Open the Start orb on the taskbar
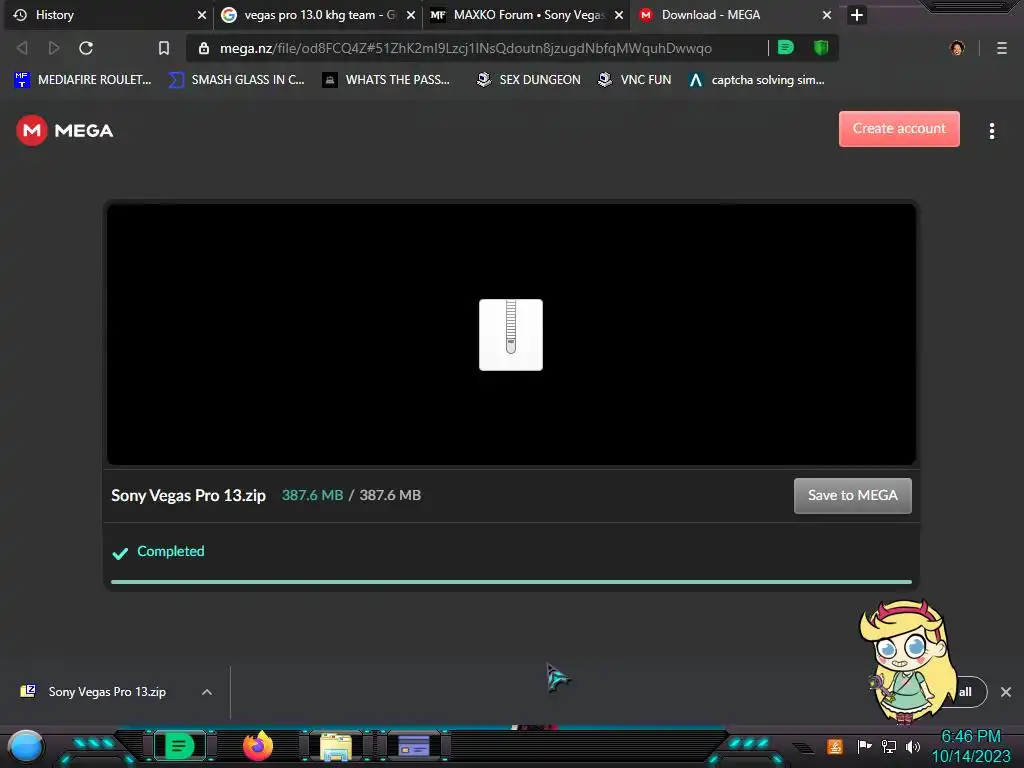The image size is (1024, 768). [x=25, y=746]
